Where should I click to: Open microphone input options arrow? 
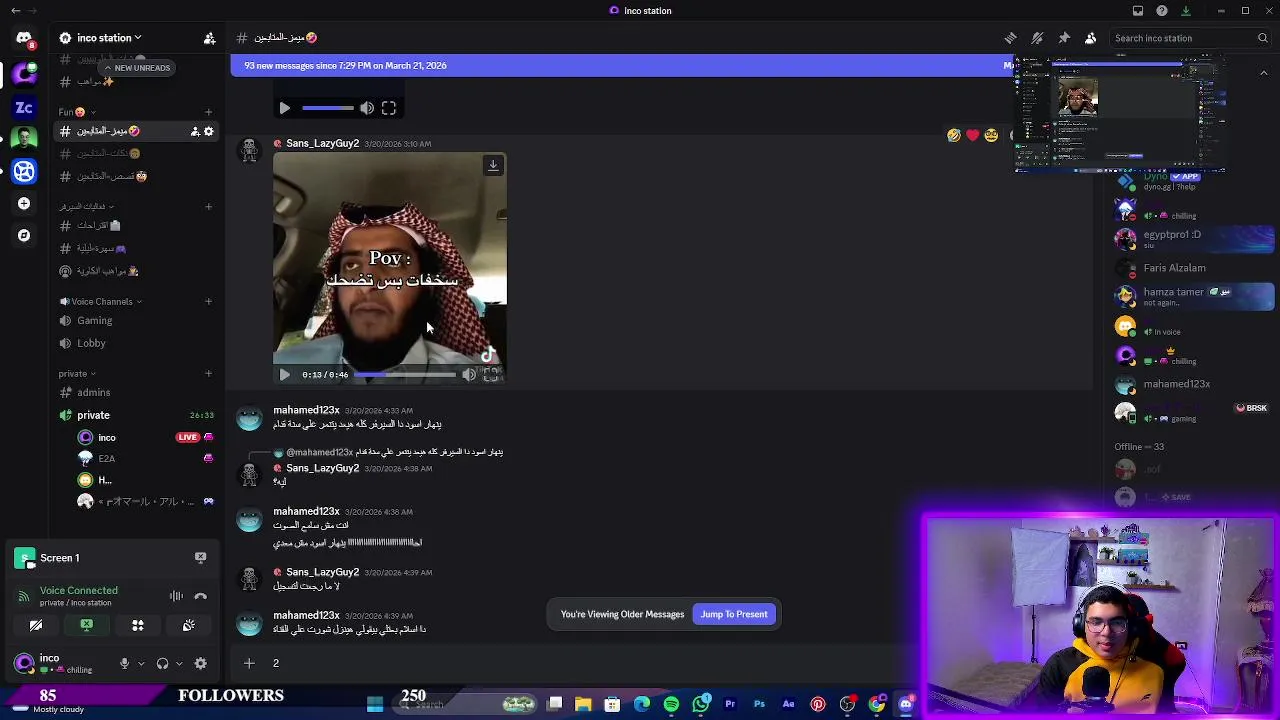(141, 663)
